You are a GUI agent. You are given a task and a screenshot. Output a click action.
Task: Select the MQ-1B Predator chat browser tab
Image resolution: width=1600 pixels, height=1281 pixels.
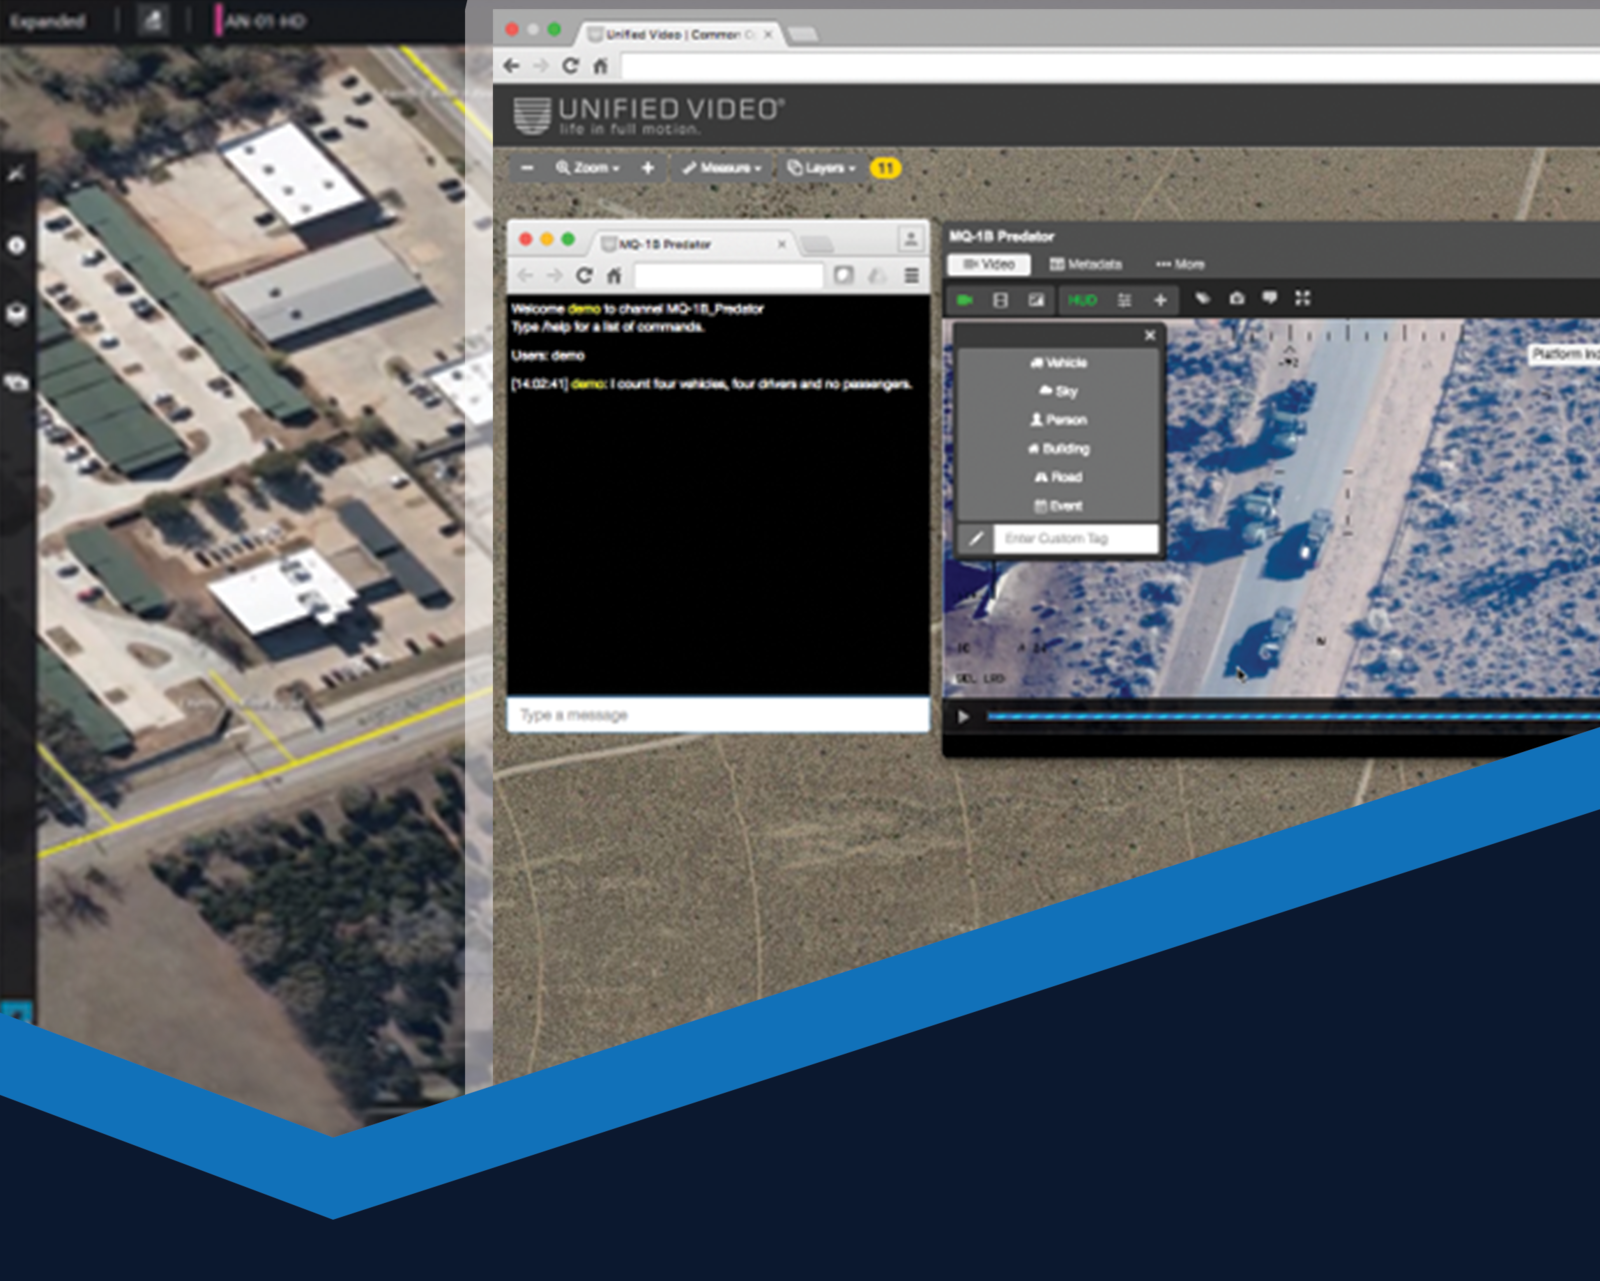click(692, 244)
